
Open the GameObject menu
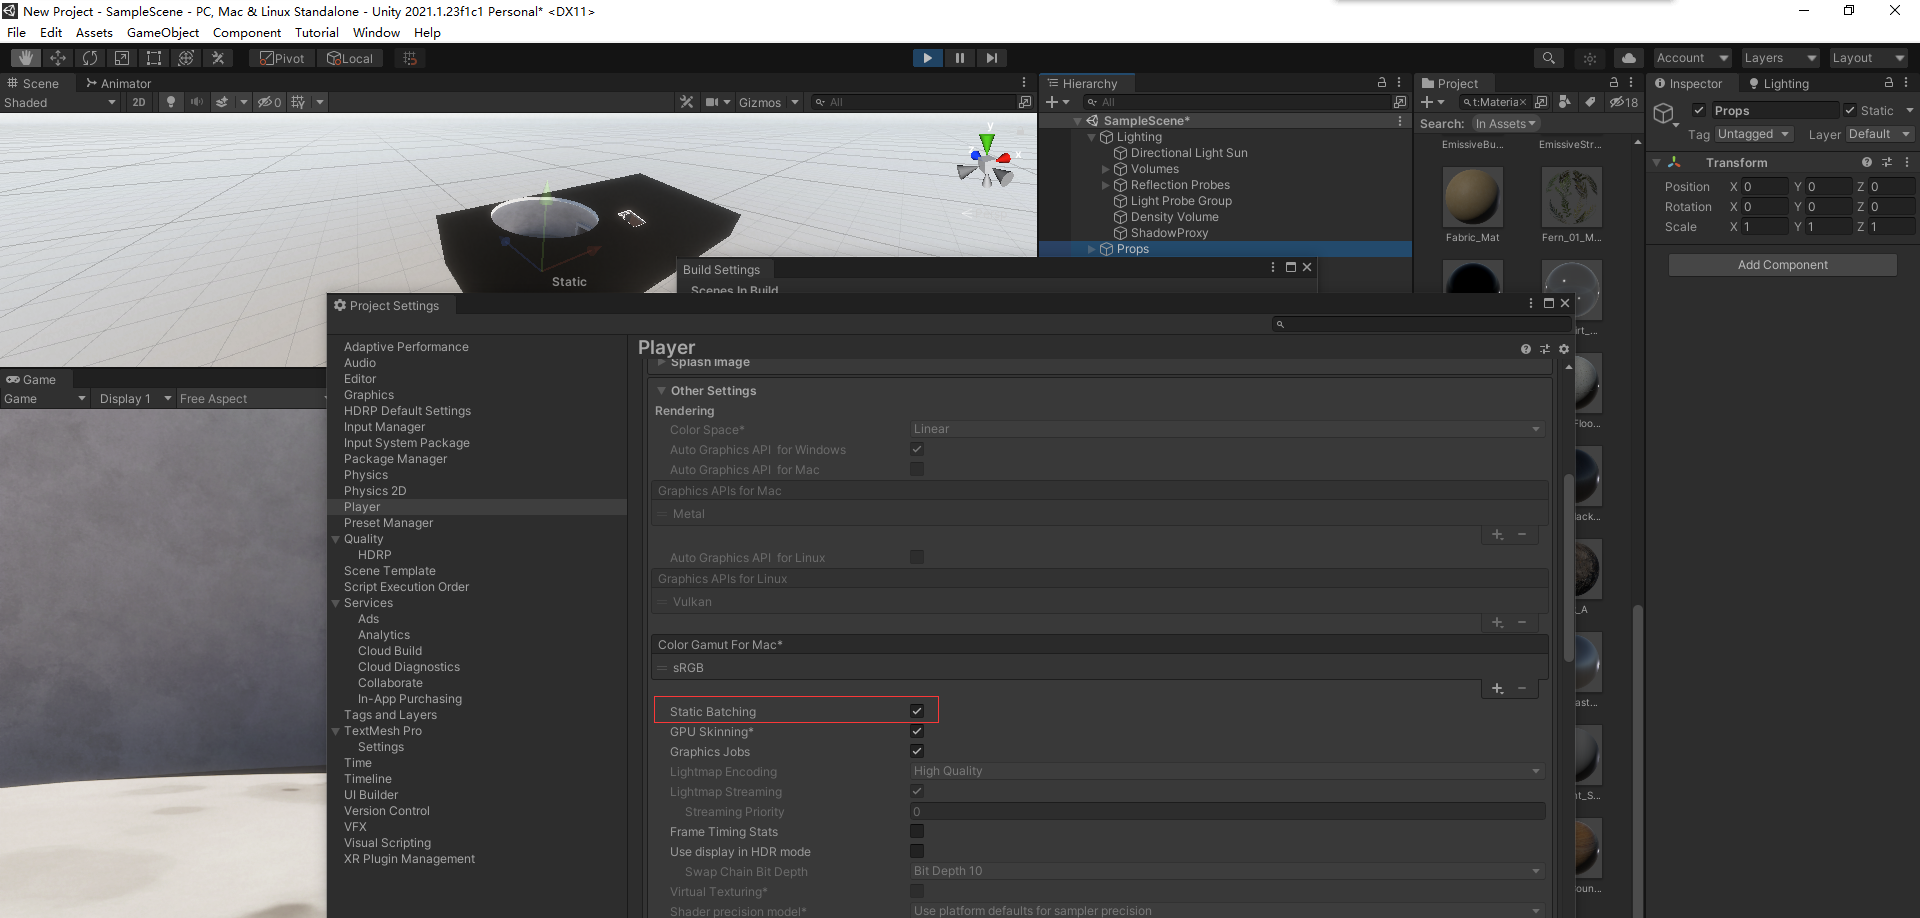163,32
